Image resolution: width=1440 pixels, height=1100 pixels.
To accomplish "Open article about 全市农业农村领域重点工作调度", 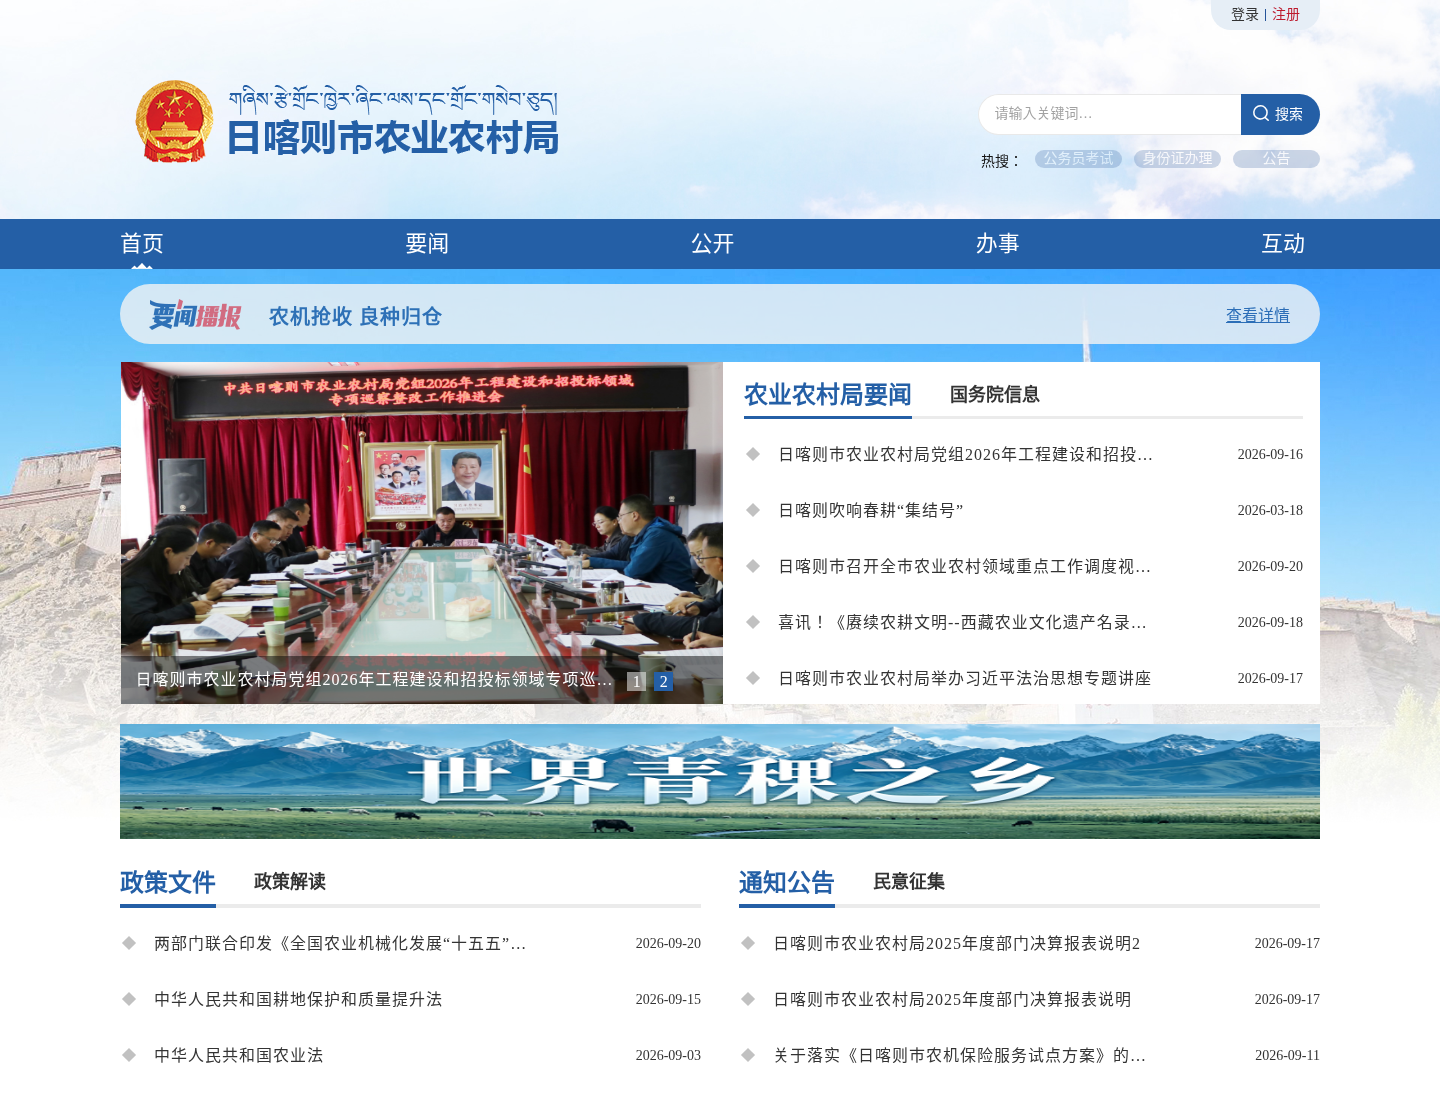I will coord(965,567).
